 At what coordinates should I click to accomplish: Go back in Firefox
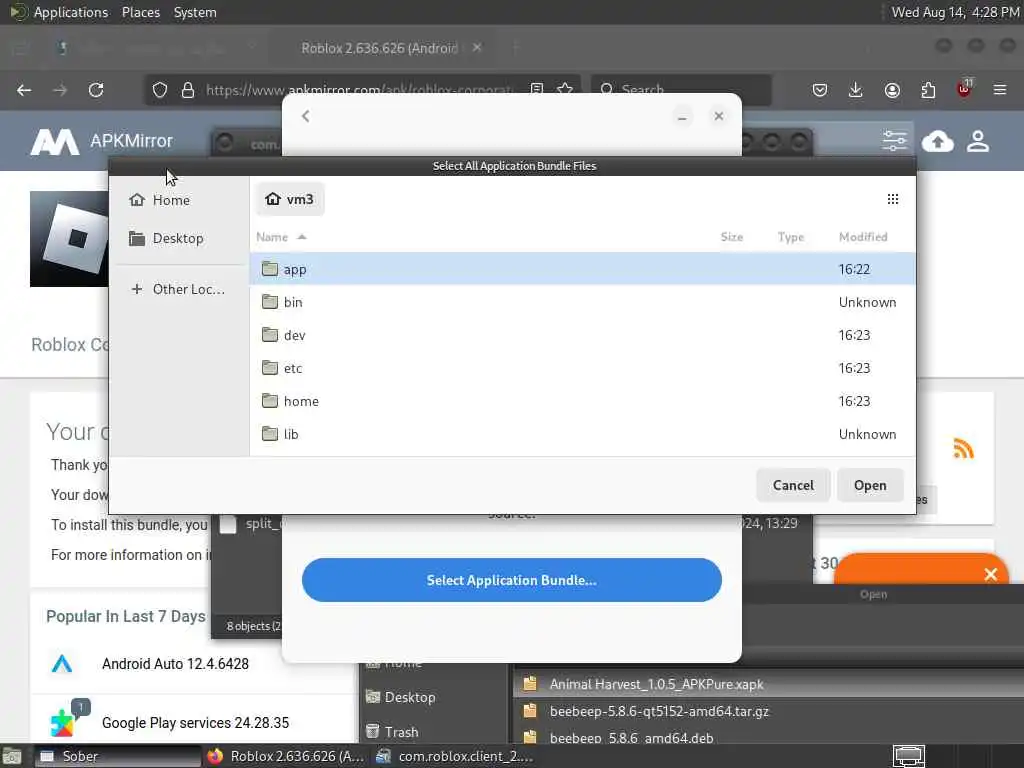point(24,90)
